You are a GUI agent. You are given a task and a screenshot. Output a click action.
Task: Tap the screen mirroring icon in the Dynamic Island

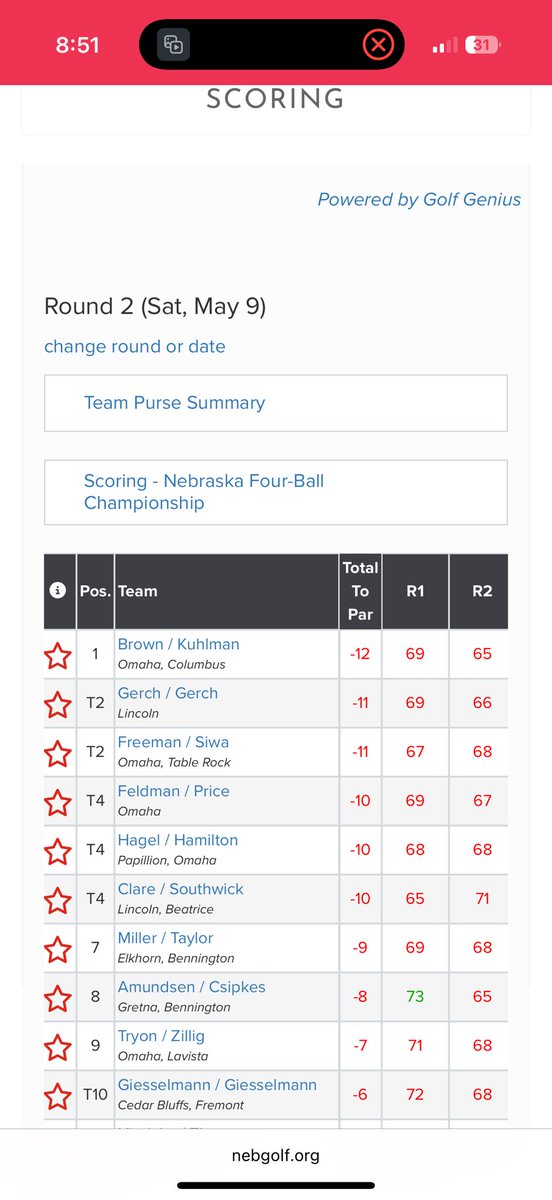click(x=174, y=44)
